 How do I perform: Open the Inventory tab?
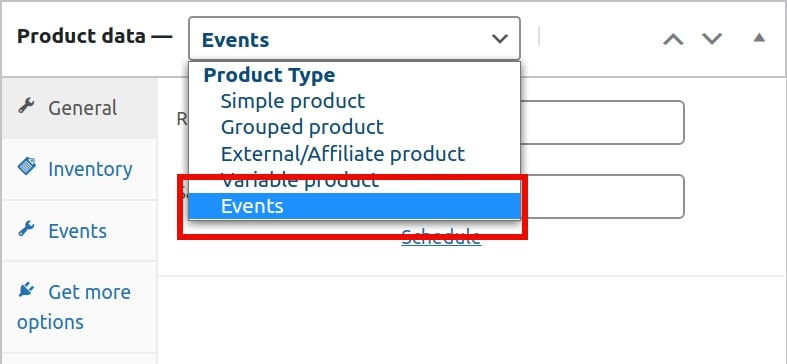[79, 169]
